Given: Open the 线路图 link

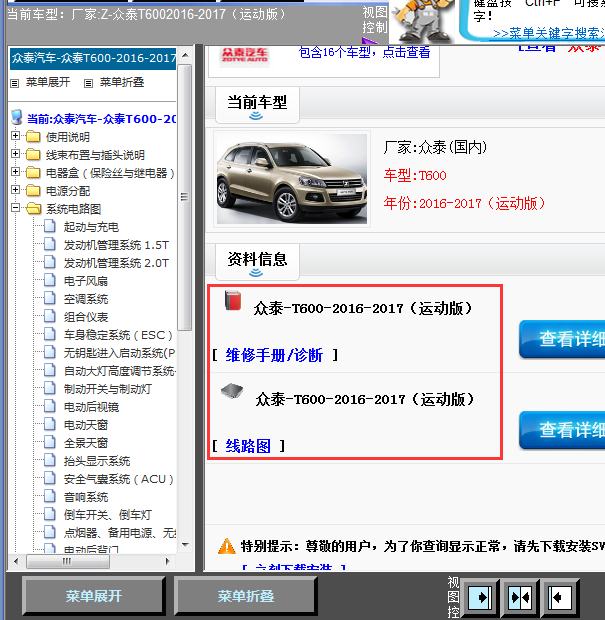Looking at the screenshot, I should pos(248,446).
